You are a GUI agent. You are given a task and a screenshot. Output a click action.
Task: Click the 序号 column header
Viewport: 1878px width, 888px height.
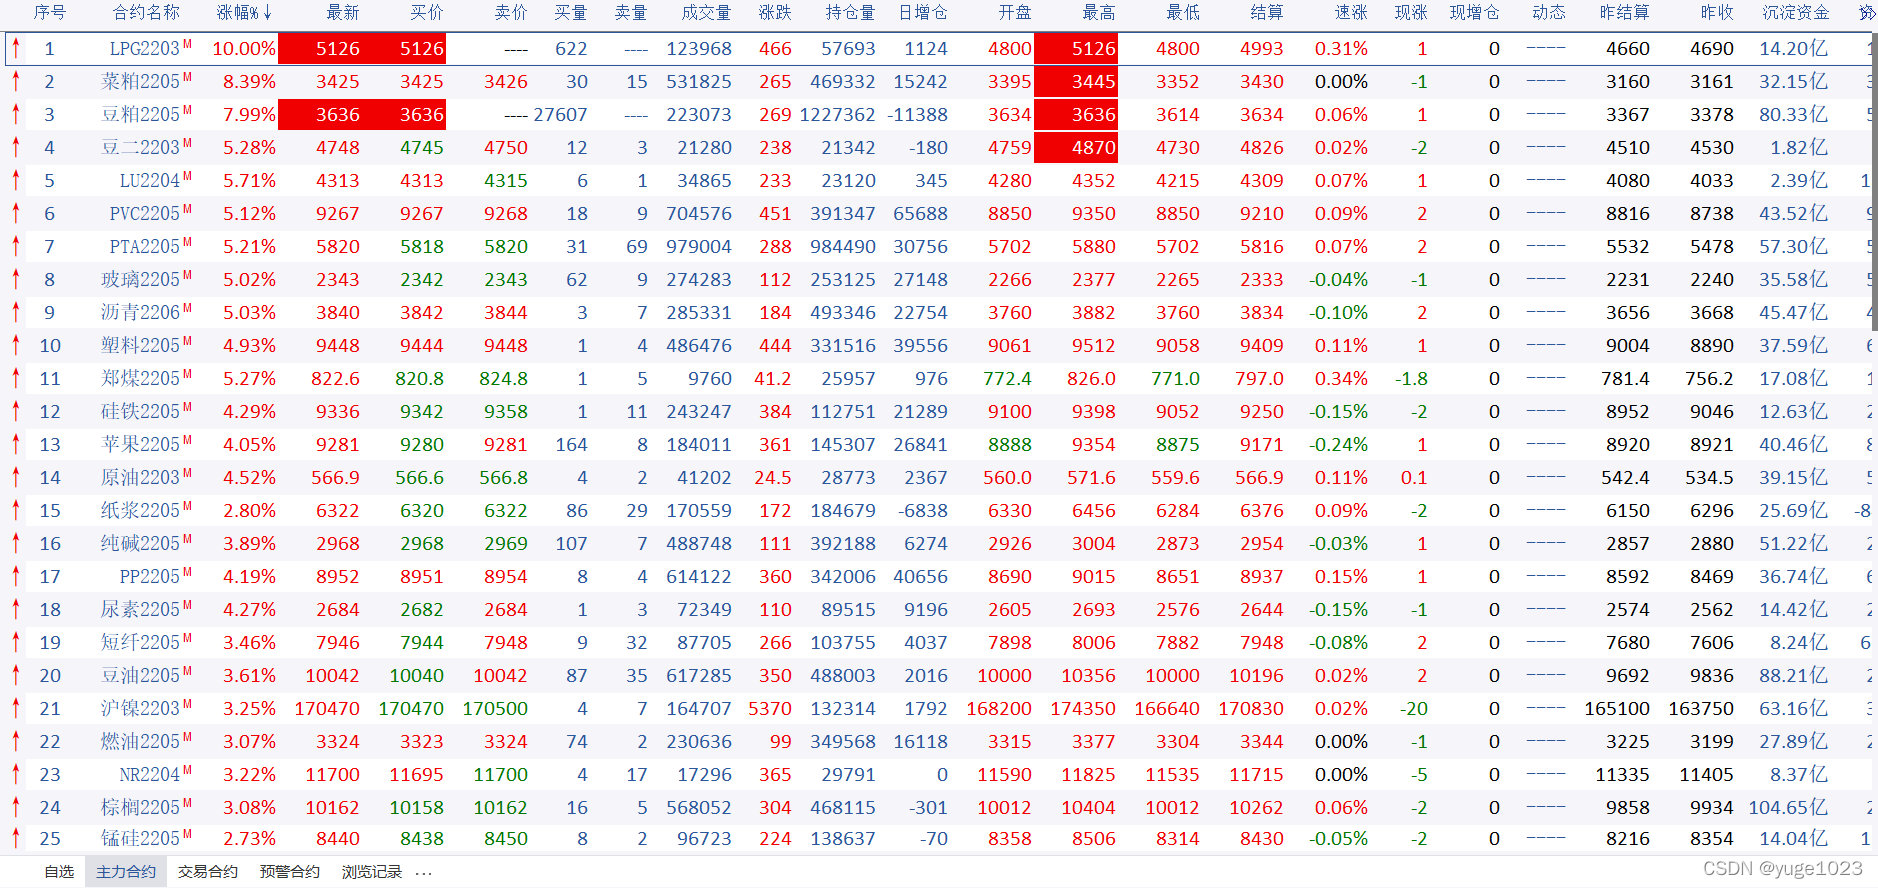coord(49,13)
